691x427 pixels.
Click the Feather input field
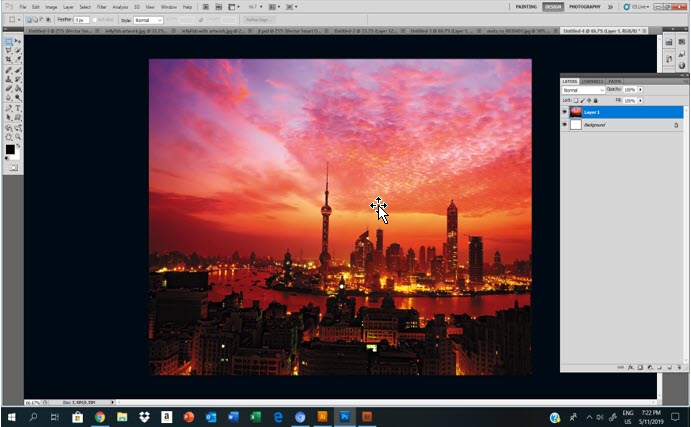[82, 20]
